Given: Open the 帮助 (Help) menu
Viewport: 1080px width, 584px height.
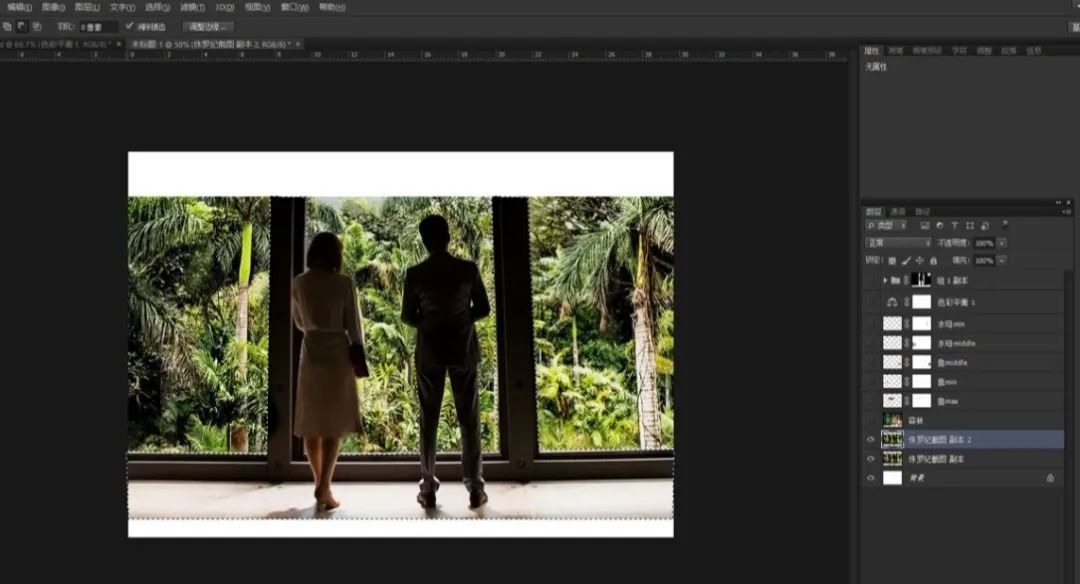Looking at the screenshot, I should (332, 8).
